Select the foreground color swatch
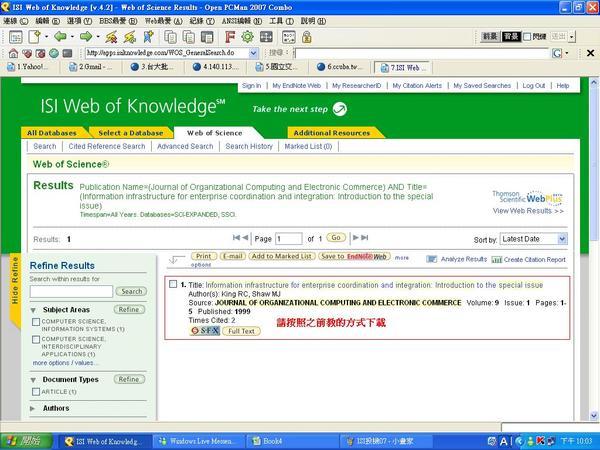Viewport: 600px width, 450px height. click(490, 37)
